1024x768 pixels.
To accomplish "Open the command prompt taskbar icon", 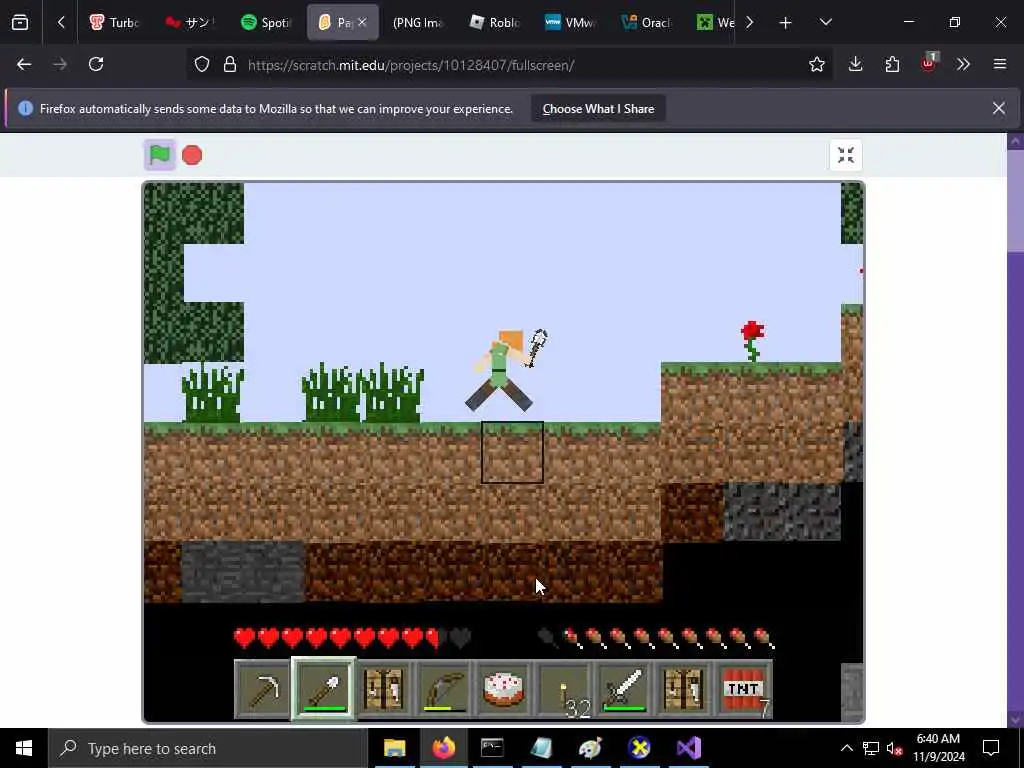I will pyautogui.click(x=492, y=748).
